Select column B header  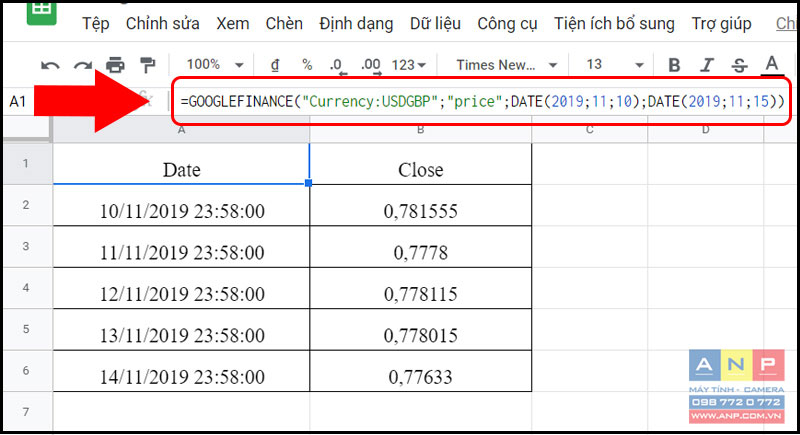(x=420, y=131)
